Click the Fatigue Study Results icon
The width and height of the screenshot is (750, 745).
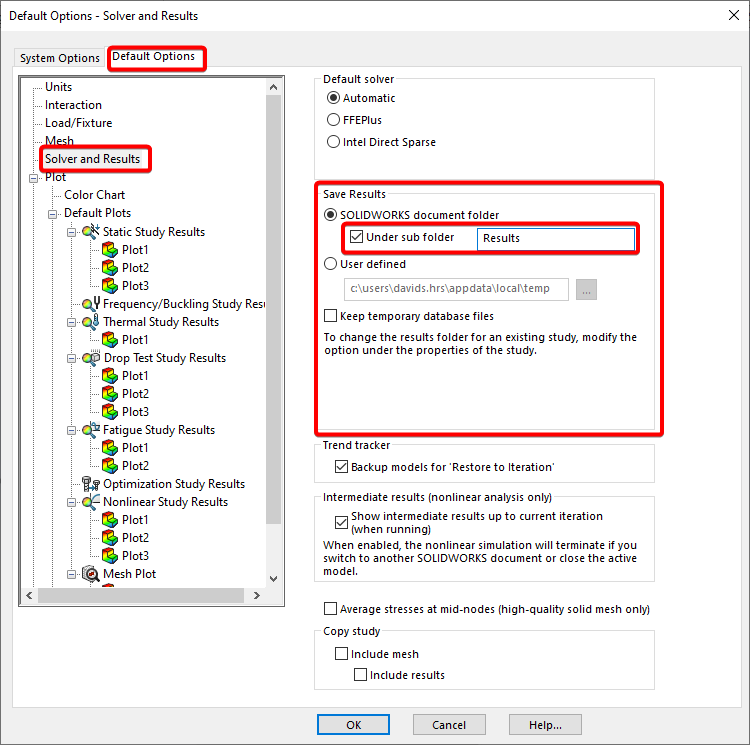pyautogui.click(x=90, y=430)
